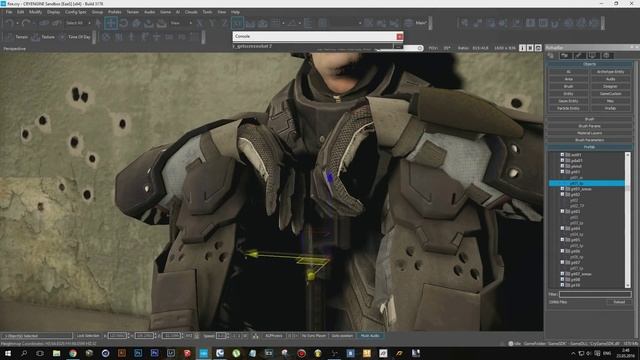The height and width of the screenshot is (360, 640).
Task: Click the X coordinate field in status bar
Action: [118, 336]
